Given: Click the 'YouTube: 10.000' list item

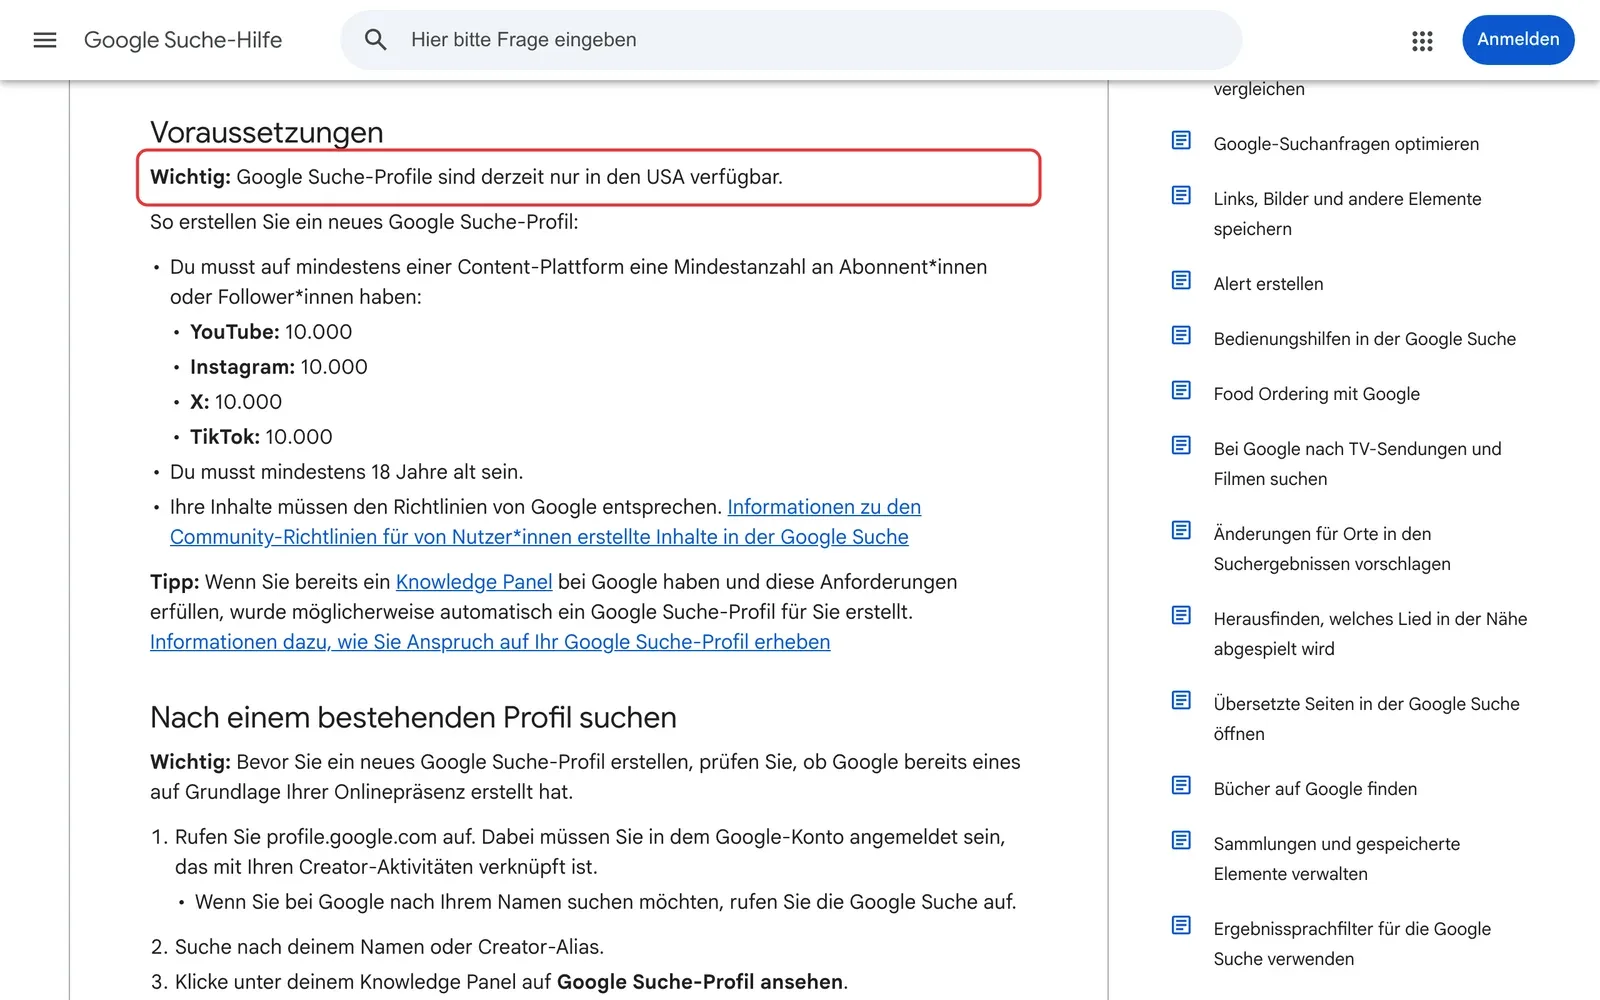Looking at the screenshot, I should pyautogui.click(x=271, y=332).
